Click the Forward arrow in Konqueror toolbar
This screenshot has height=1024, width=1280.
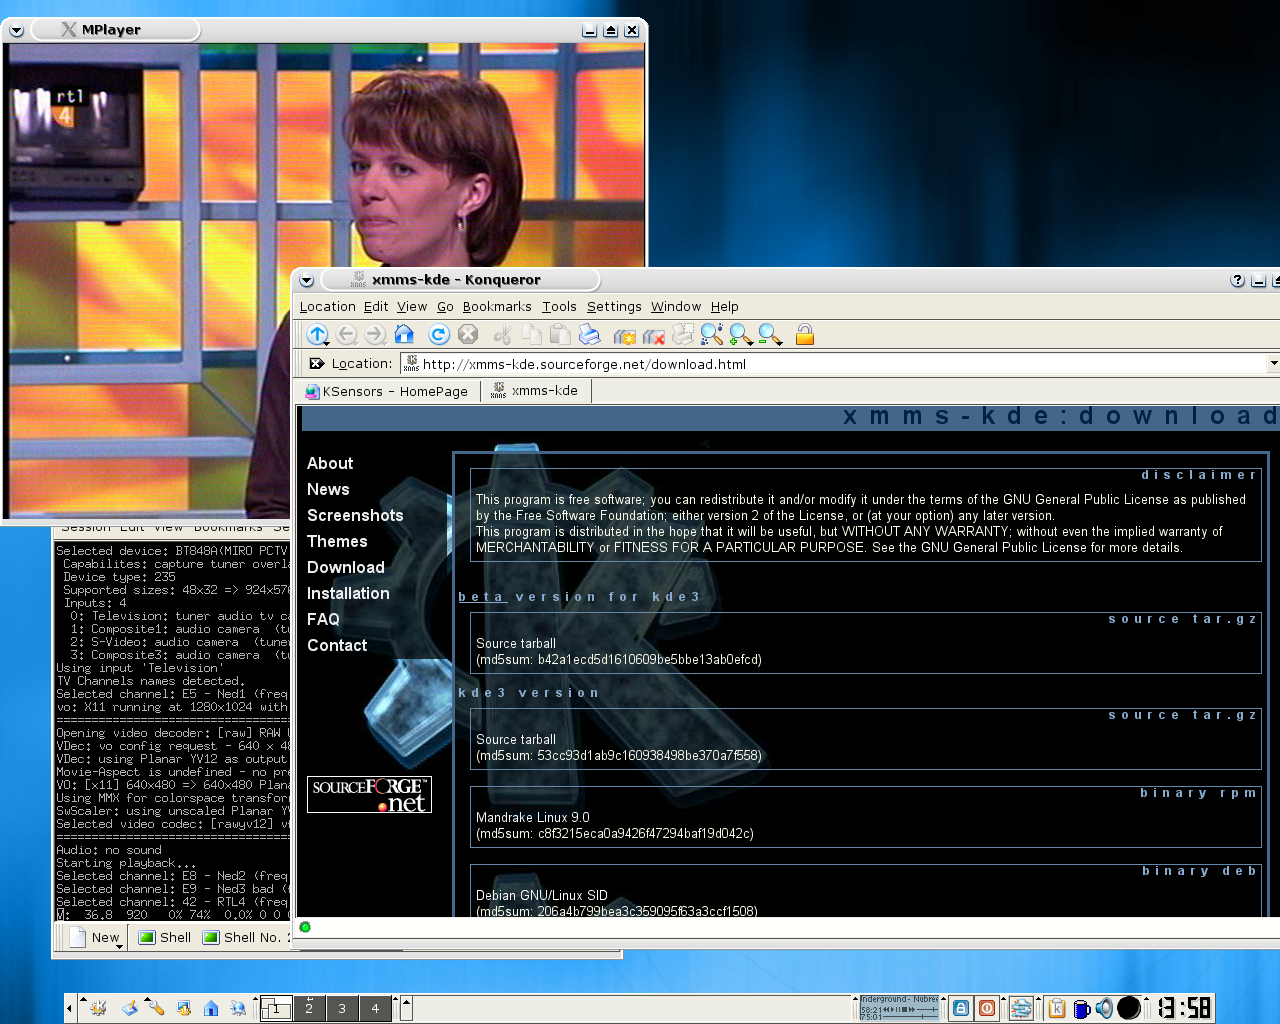tap(375, 334)
